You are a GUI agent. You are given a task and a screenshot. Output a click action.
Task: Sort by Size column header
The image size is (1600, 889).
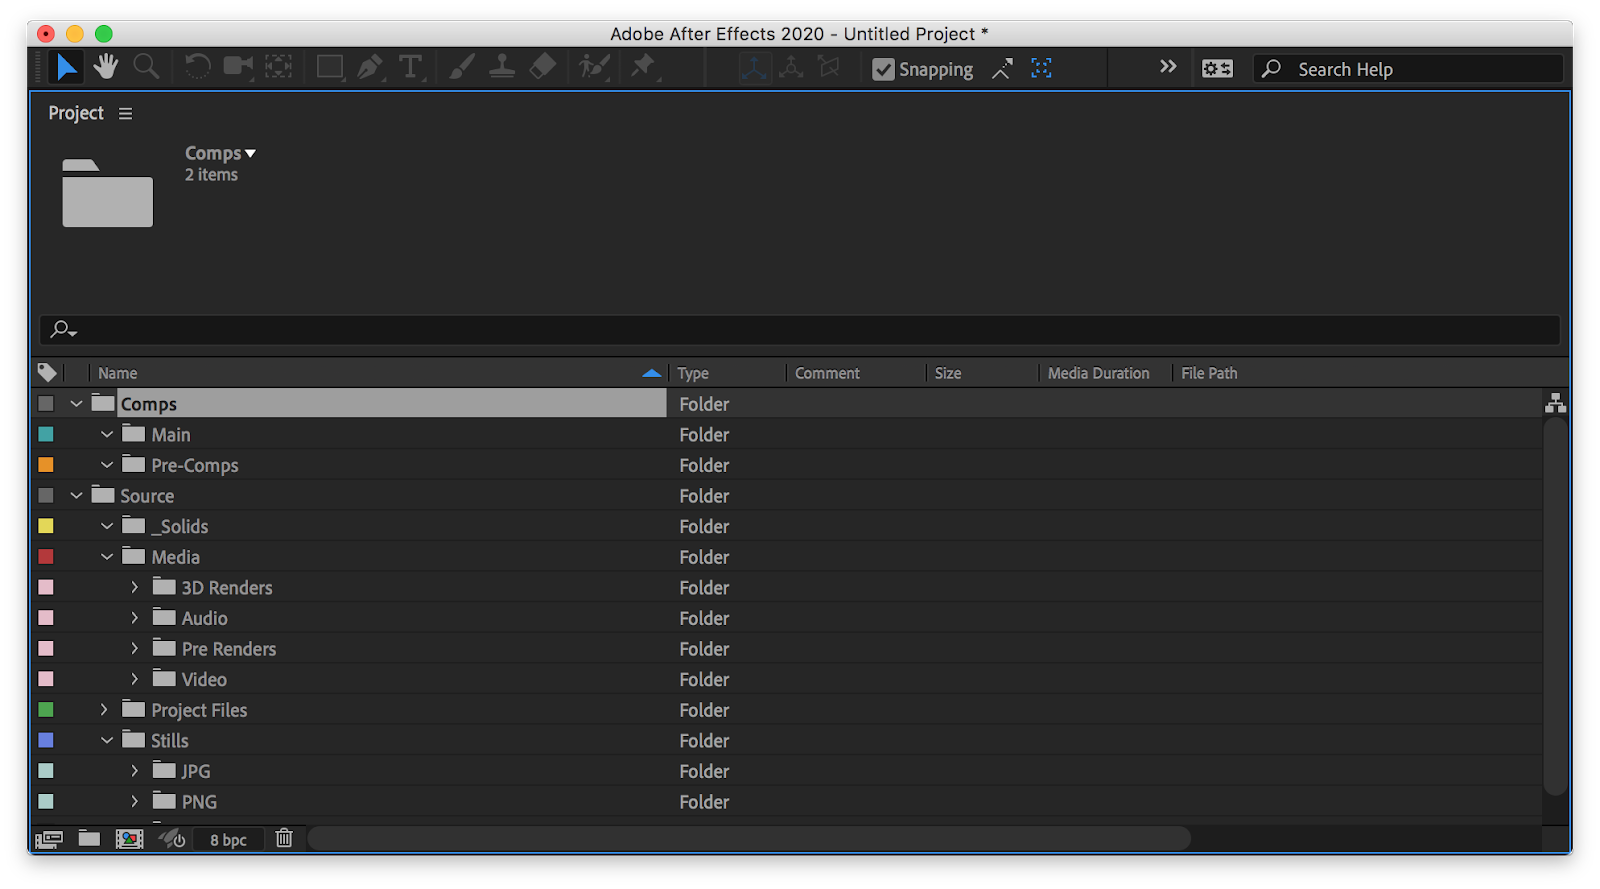(948, 373)
